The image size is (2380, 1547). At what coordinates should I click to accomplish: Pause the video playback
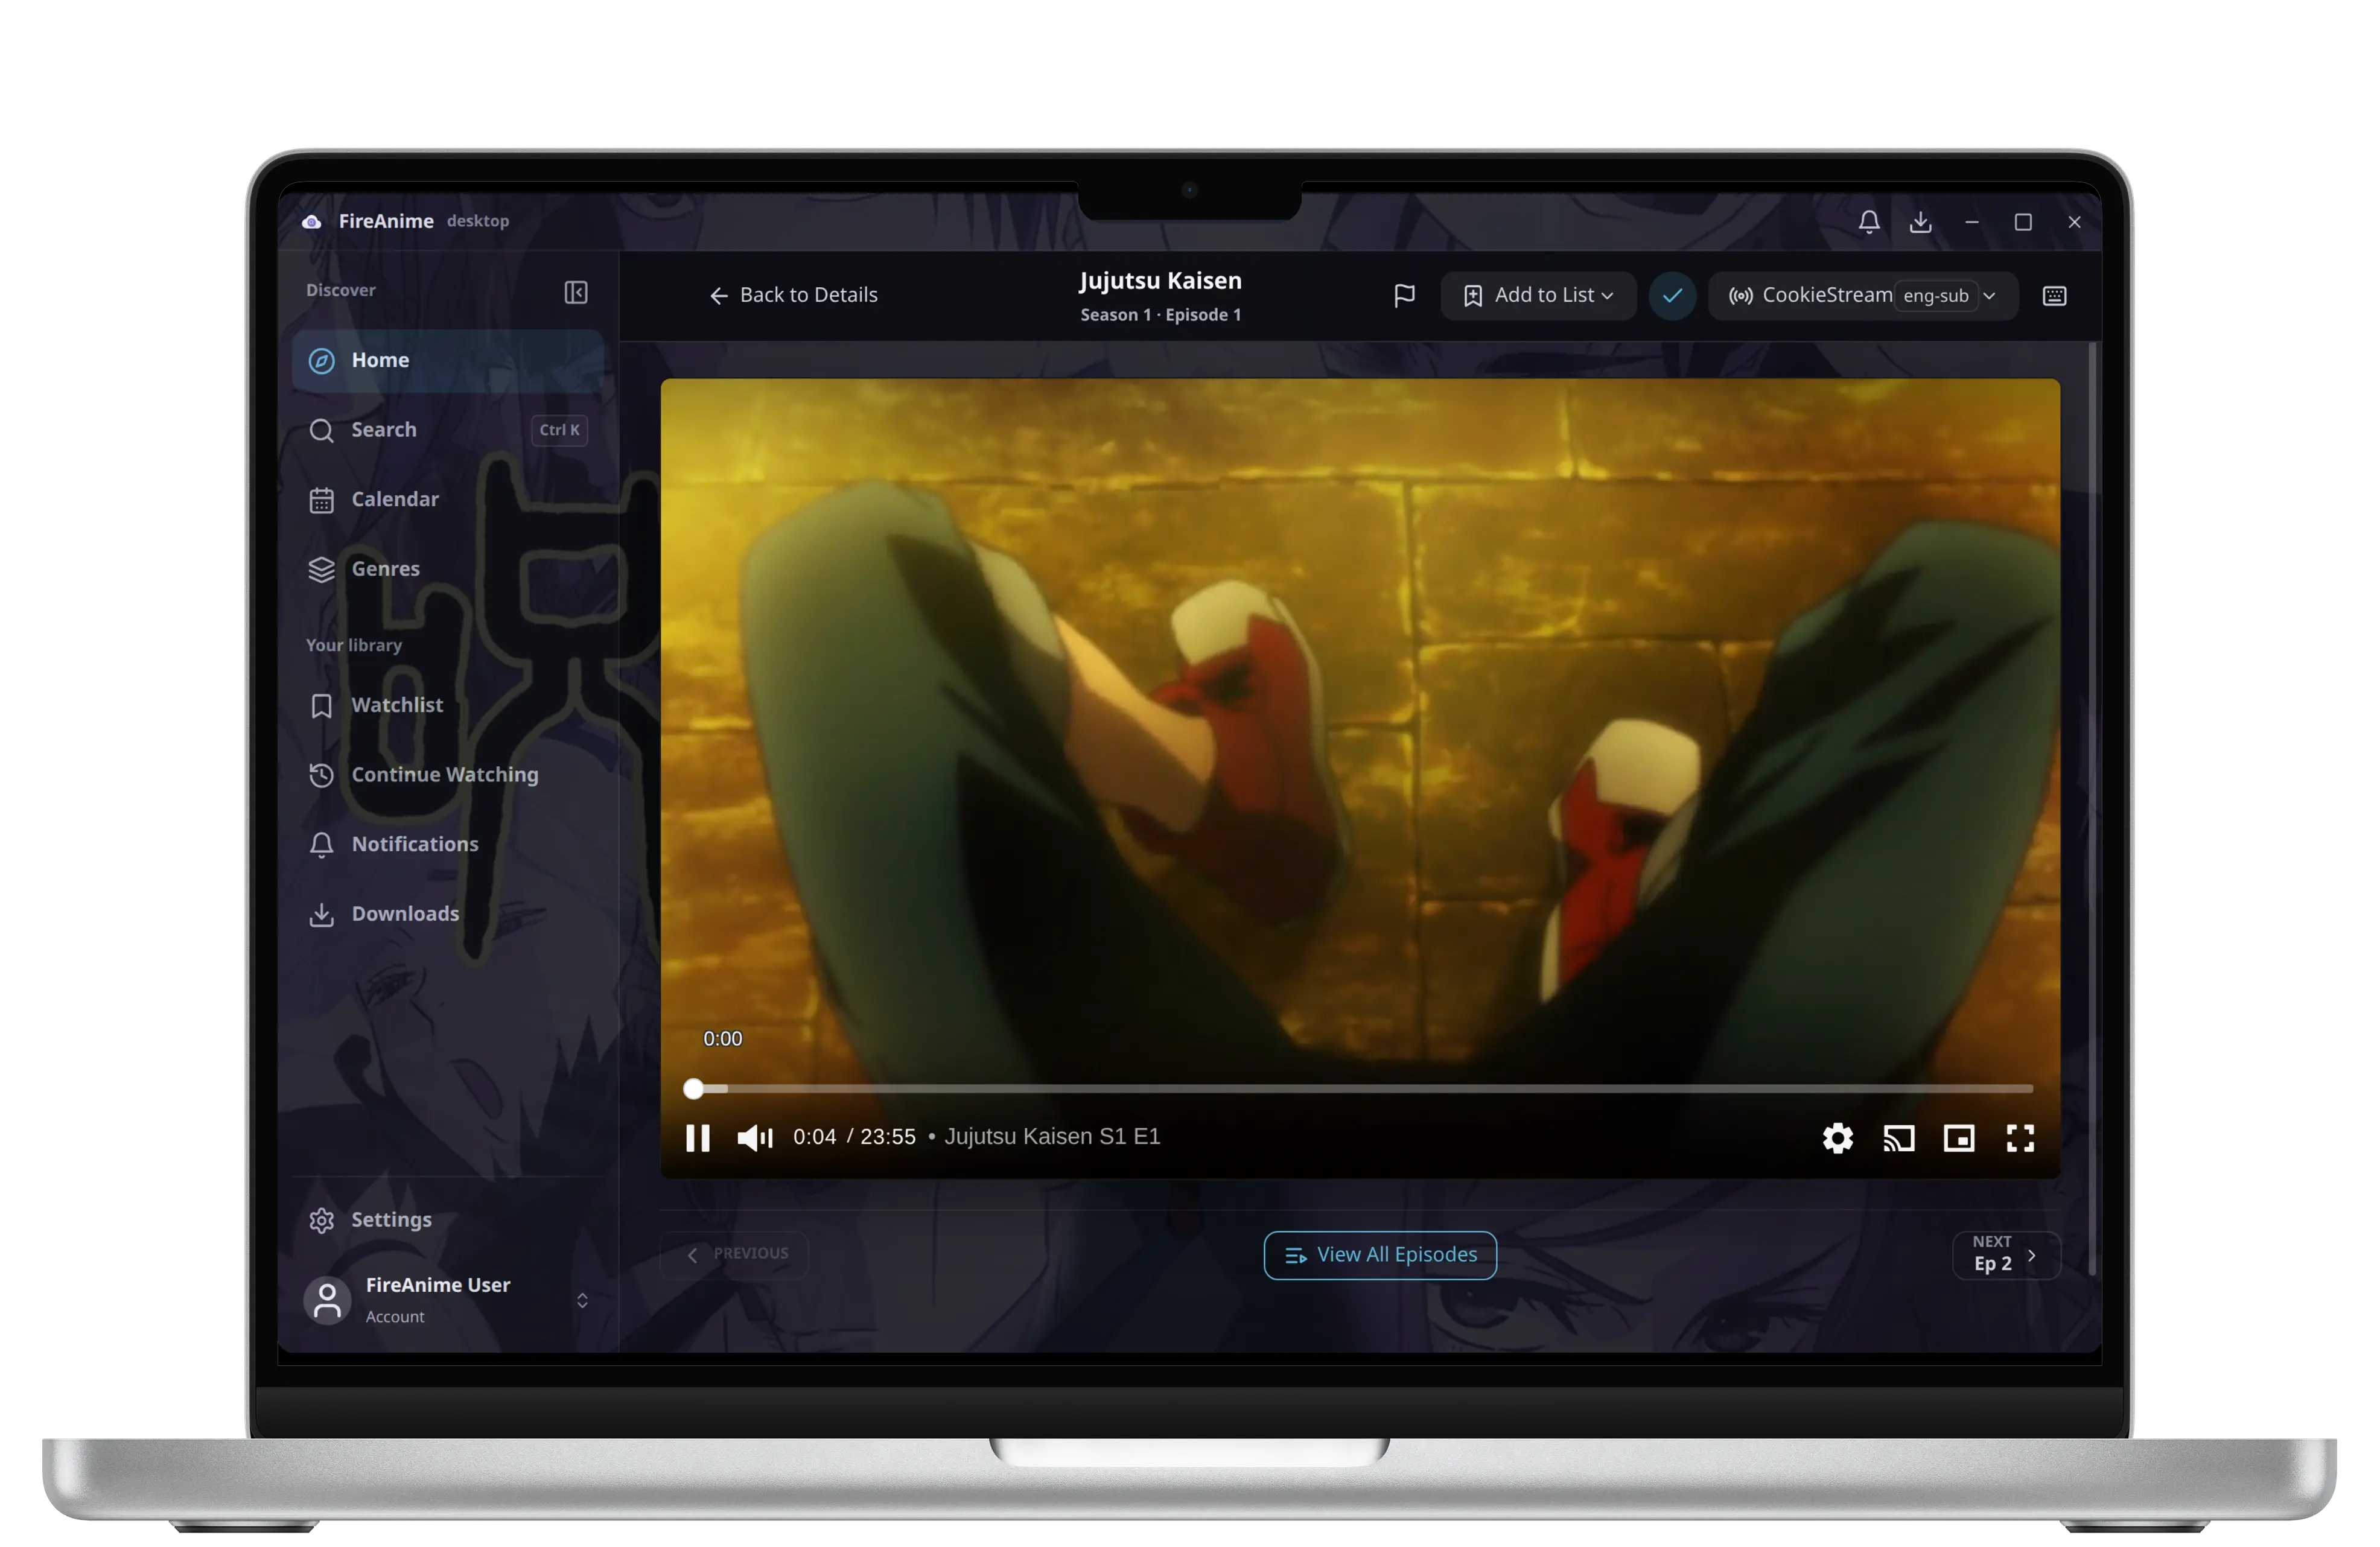pyautogui.click(x=698, y=1137)
